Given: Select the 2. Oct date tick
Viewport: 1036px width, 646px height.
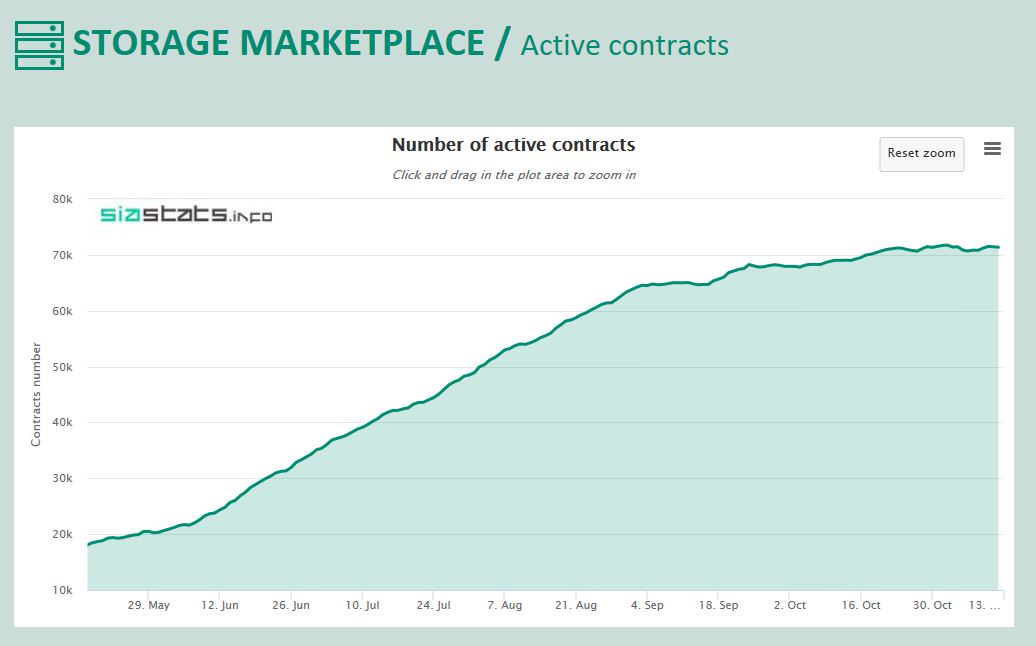Looking at the screenshot, I should (790, 605).
